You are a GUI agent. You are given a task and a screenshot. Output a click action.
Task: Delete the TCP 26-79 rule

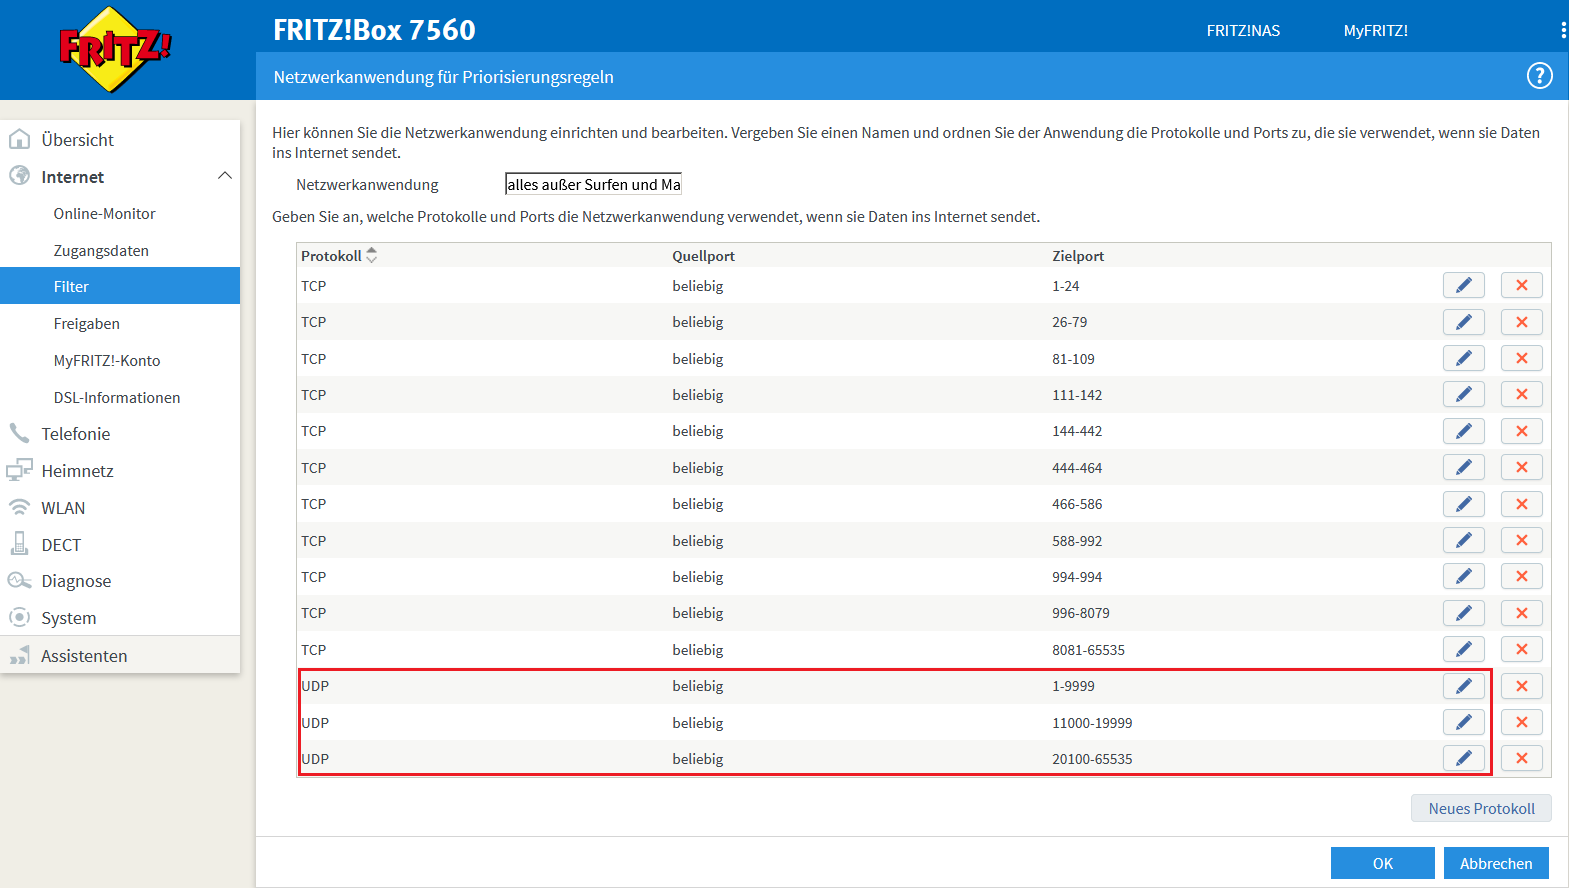(x=1521, y=322)
